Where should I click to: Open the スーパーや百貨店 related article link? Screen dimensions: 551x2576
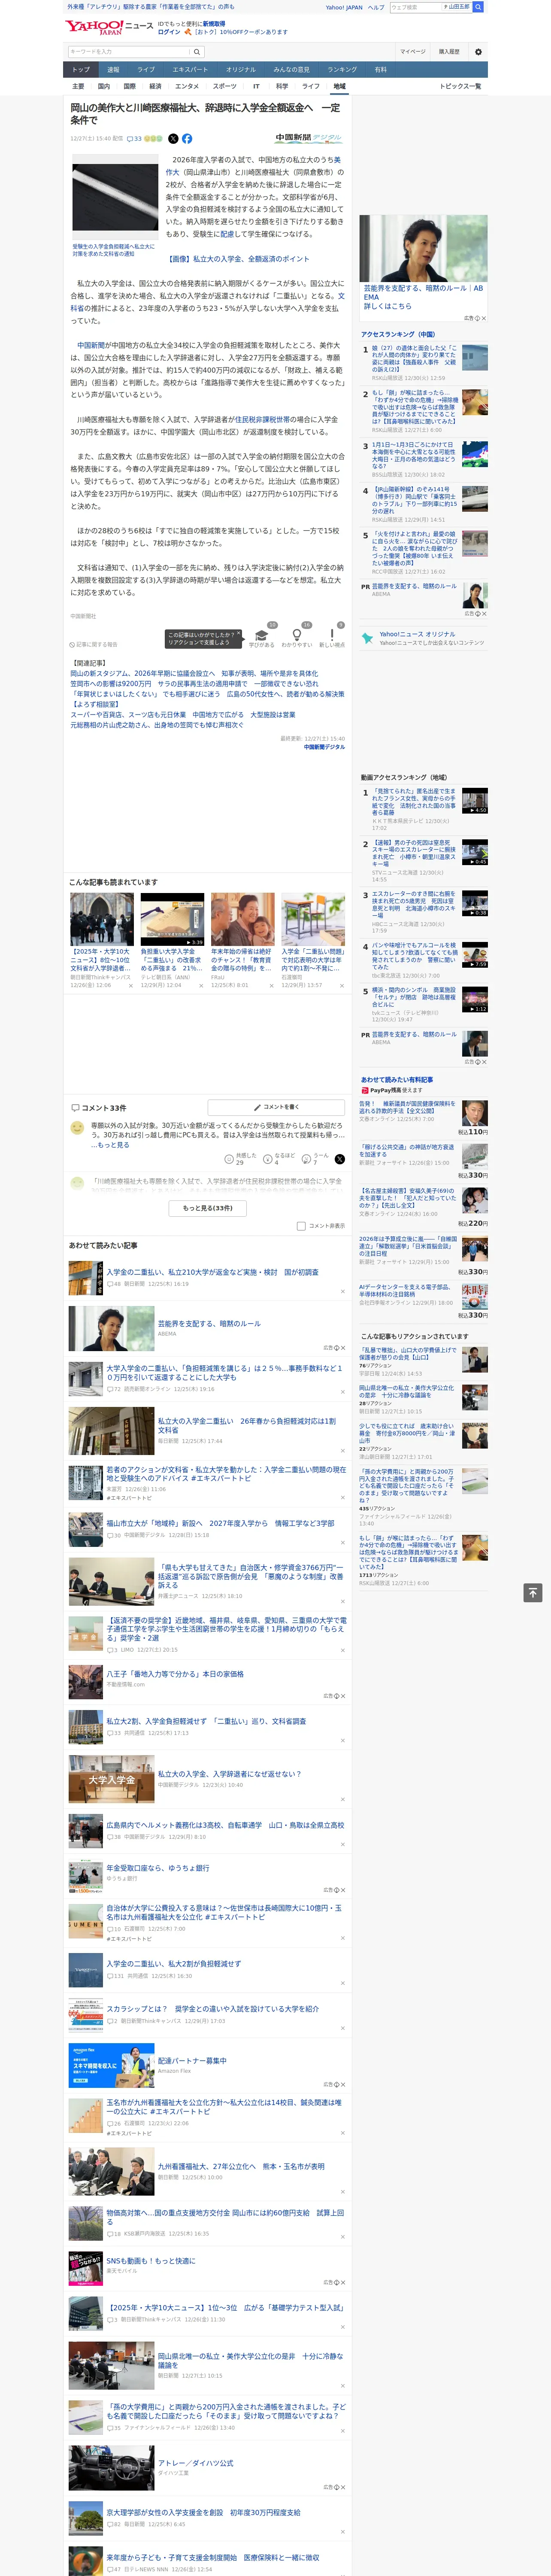(183, 715)
